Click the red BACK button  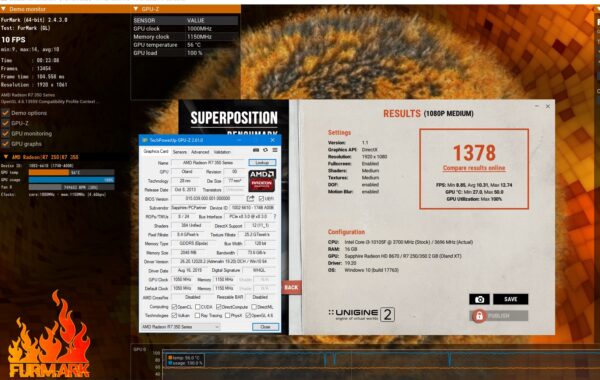point(291,287)
